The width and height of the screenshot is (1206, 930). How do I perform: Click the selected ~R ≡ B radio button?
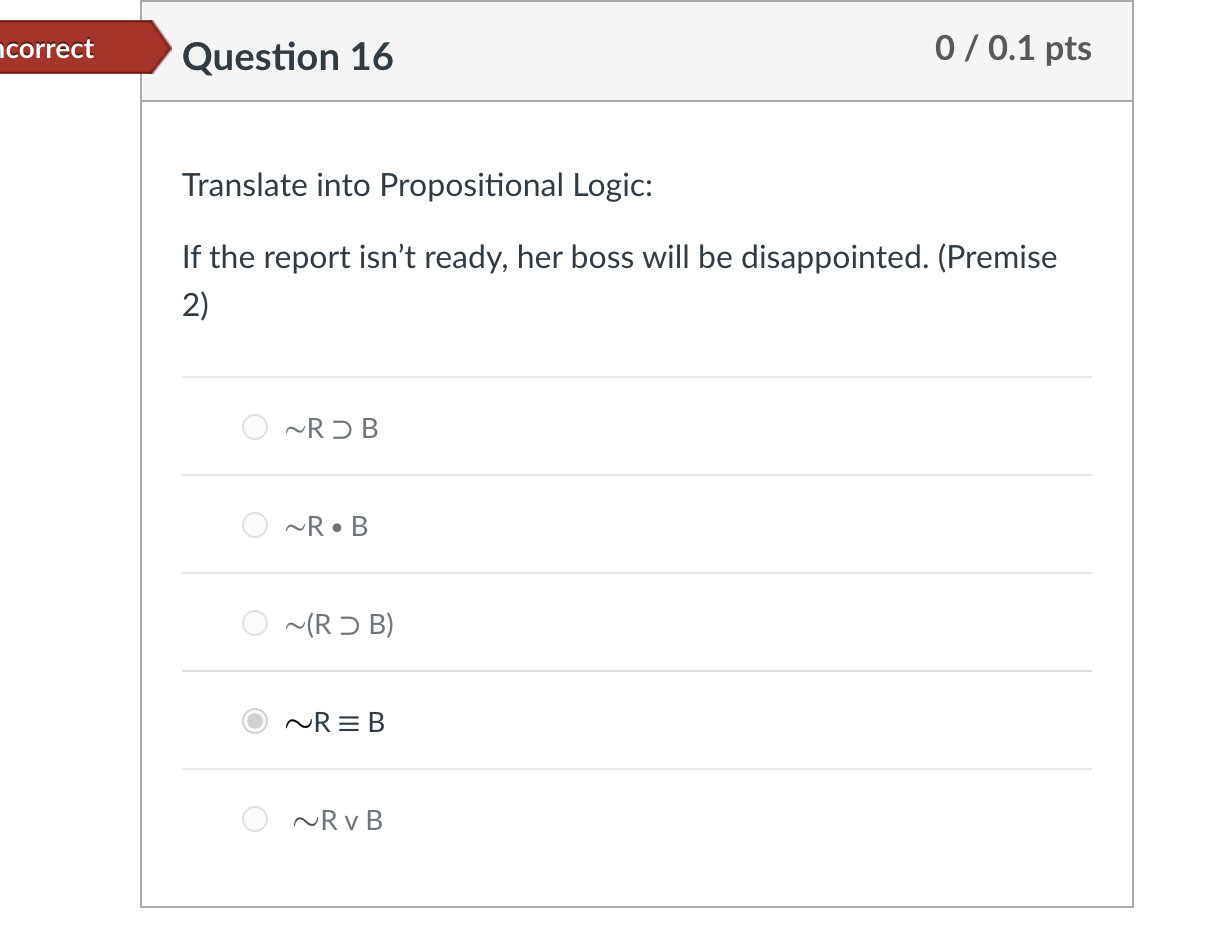coord(255,721)
